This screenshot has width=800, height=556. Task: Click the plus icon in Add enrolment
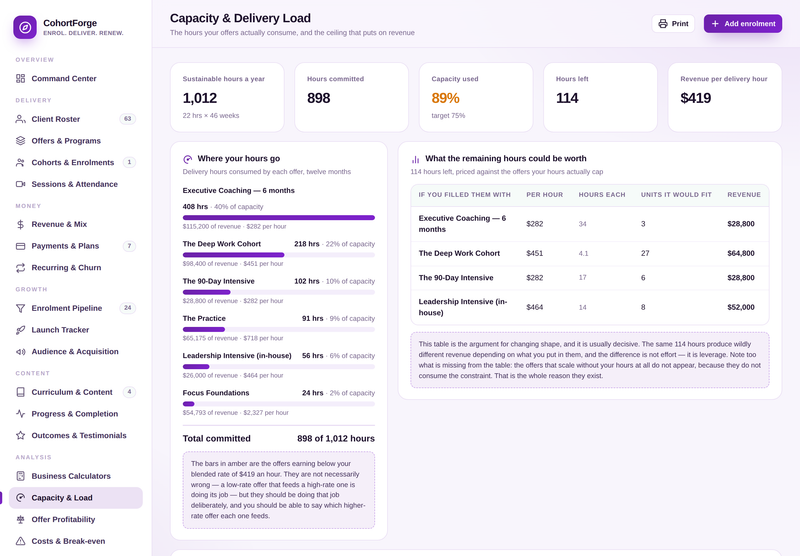[715, 23]
